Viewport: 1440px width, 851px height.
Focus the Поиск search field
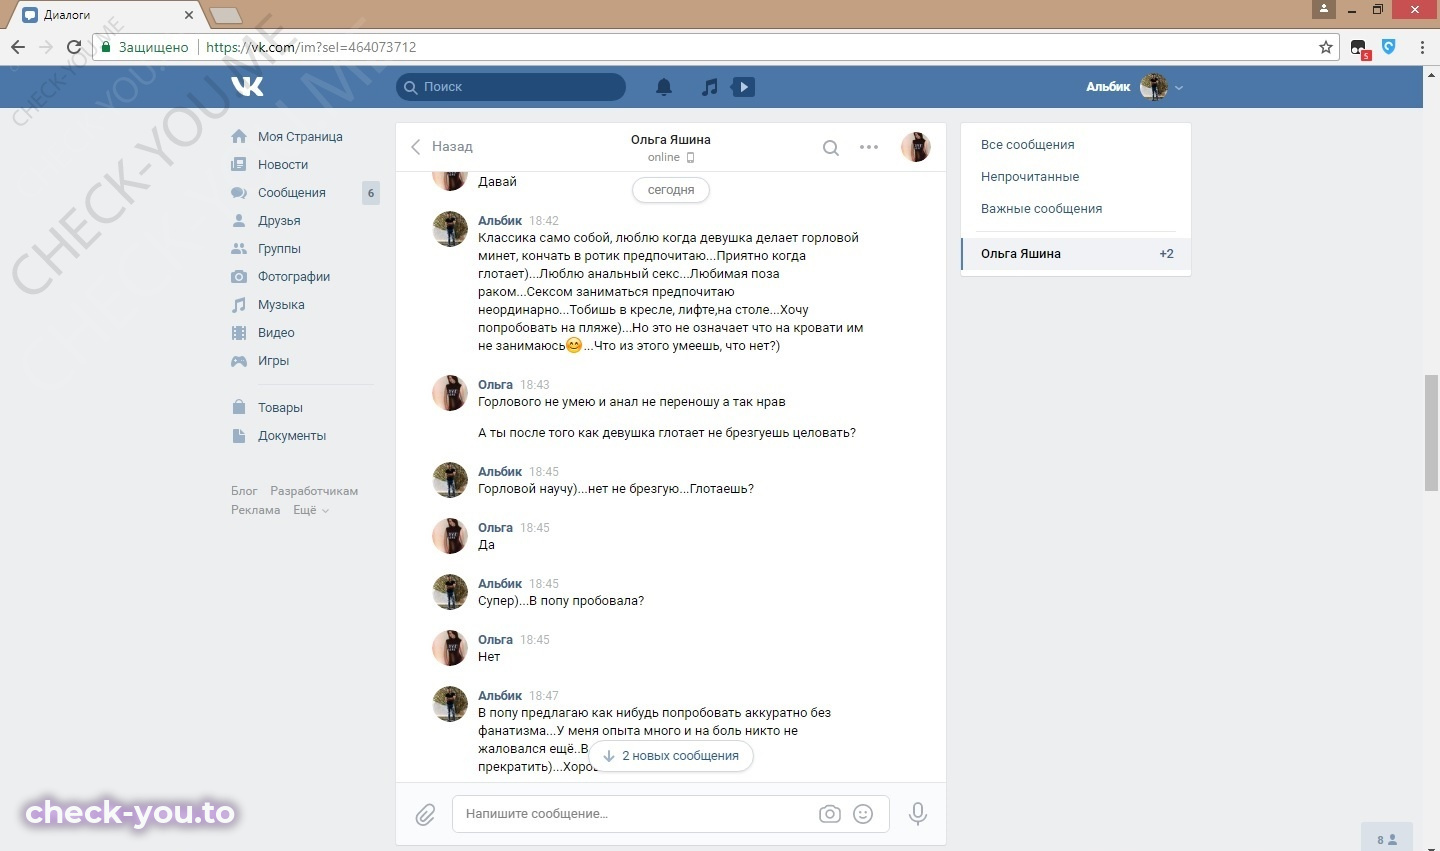511,87
